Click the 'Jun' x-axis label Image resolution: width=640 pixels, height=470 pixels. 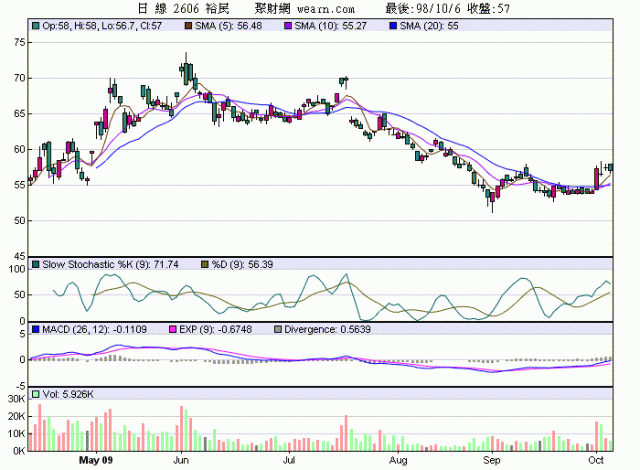(x=181, y=460)
